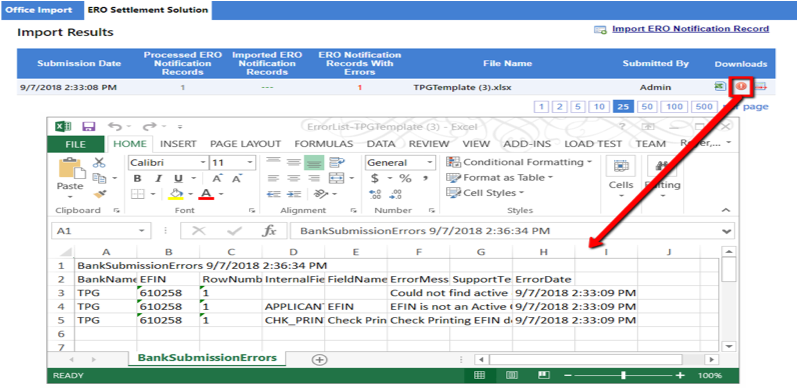Click the Merge and Center icon
797x391 pixels.
(x=336, y=178)
